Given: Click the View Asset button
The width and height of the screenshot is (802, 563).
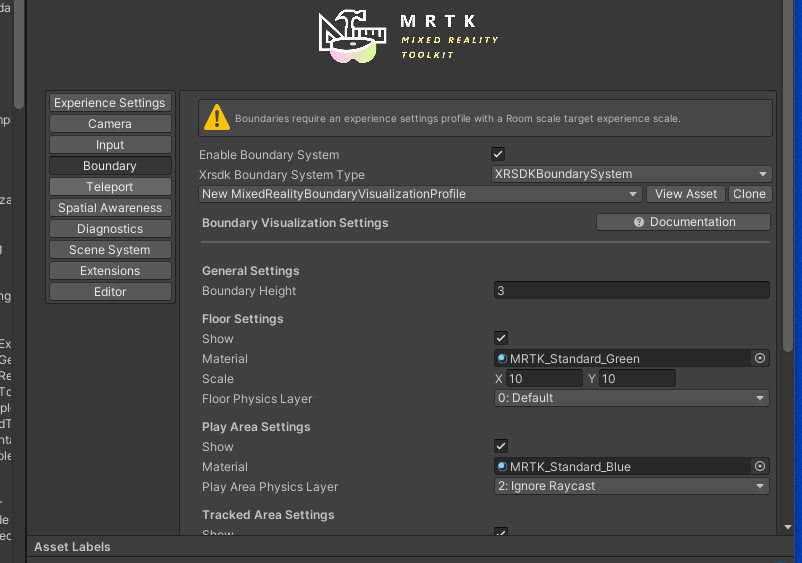Looking at the screenshot, I should click(x=686, y=194).
